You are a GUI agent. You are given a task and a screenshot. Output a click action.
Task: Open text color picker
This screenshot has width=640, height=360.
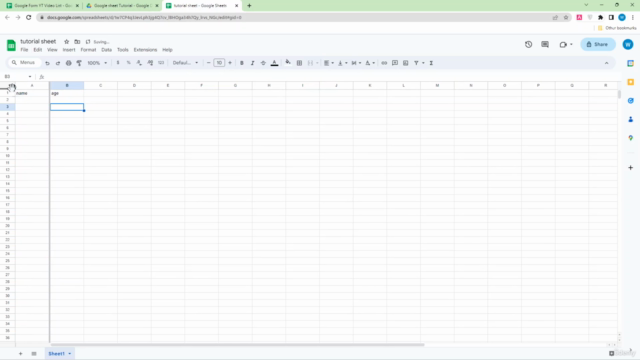274,63
